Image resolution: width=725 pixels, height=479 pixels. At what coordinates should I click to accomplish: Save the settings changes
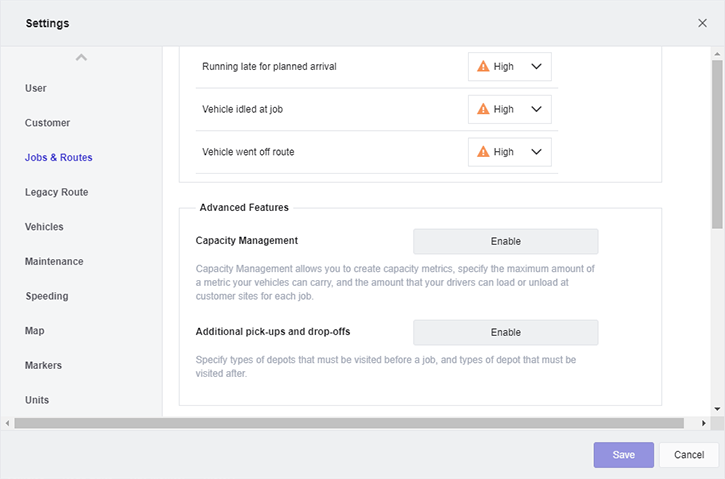pyautogui.click(x=623, y=455)
